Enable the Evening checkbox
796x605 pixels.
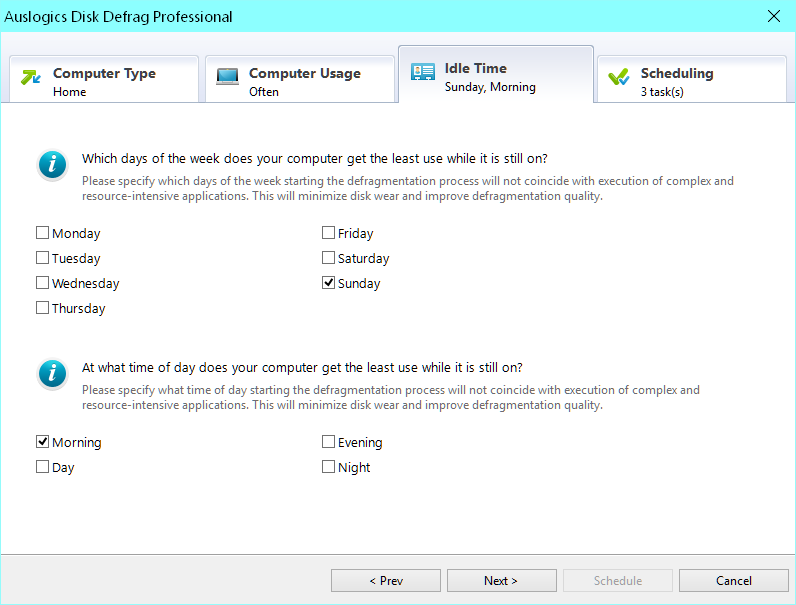click(x=328, y=442)
